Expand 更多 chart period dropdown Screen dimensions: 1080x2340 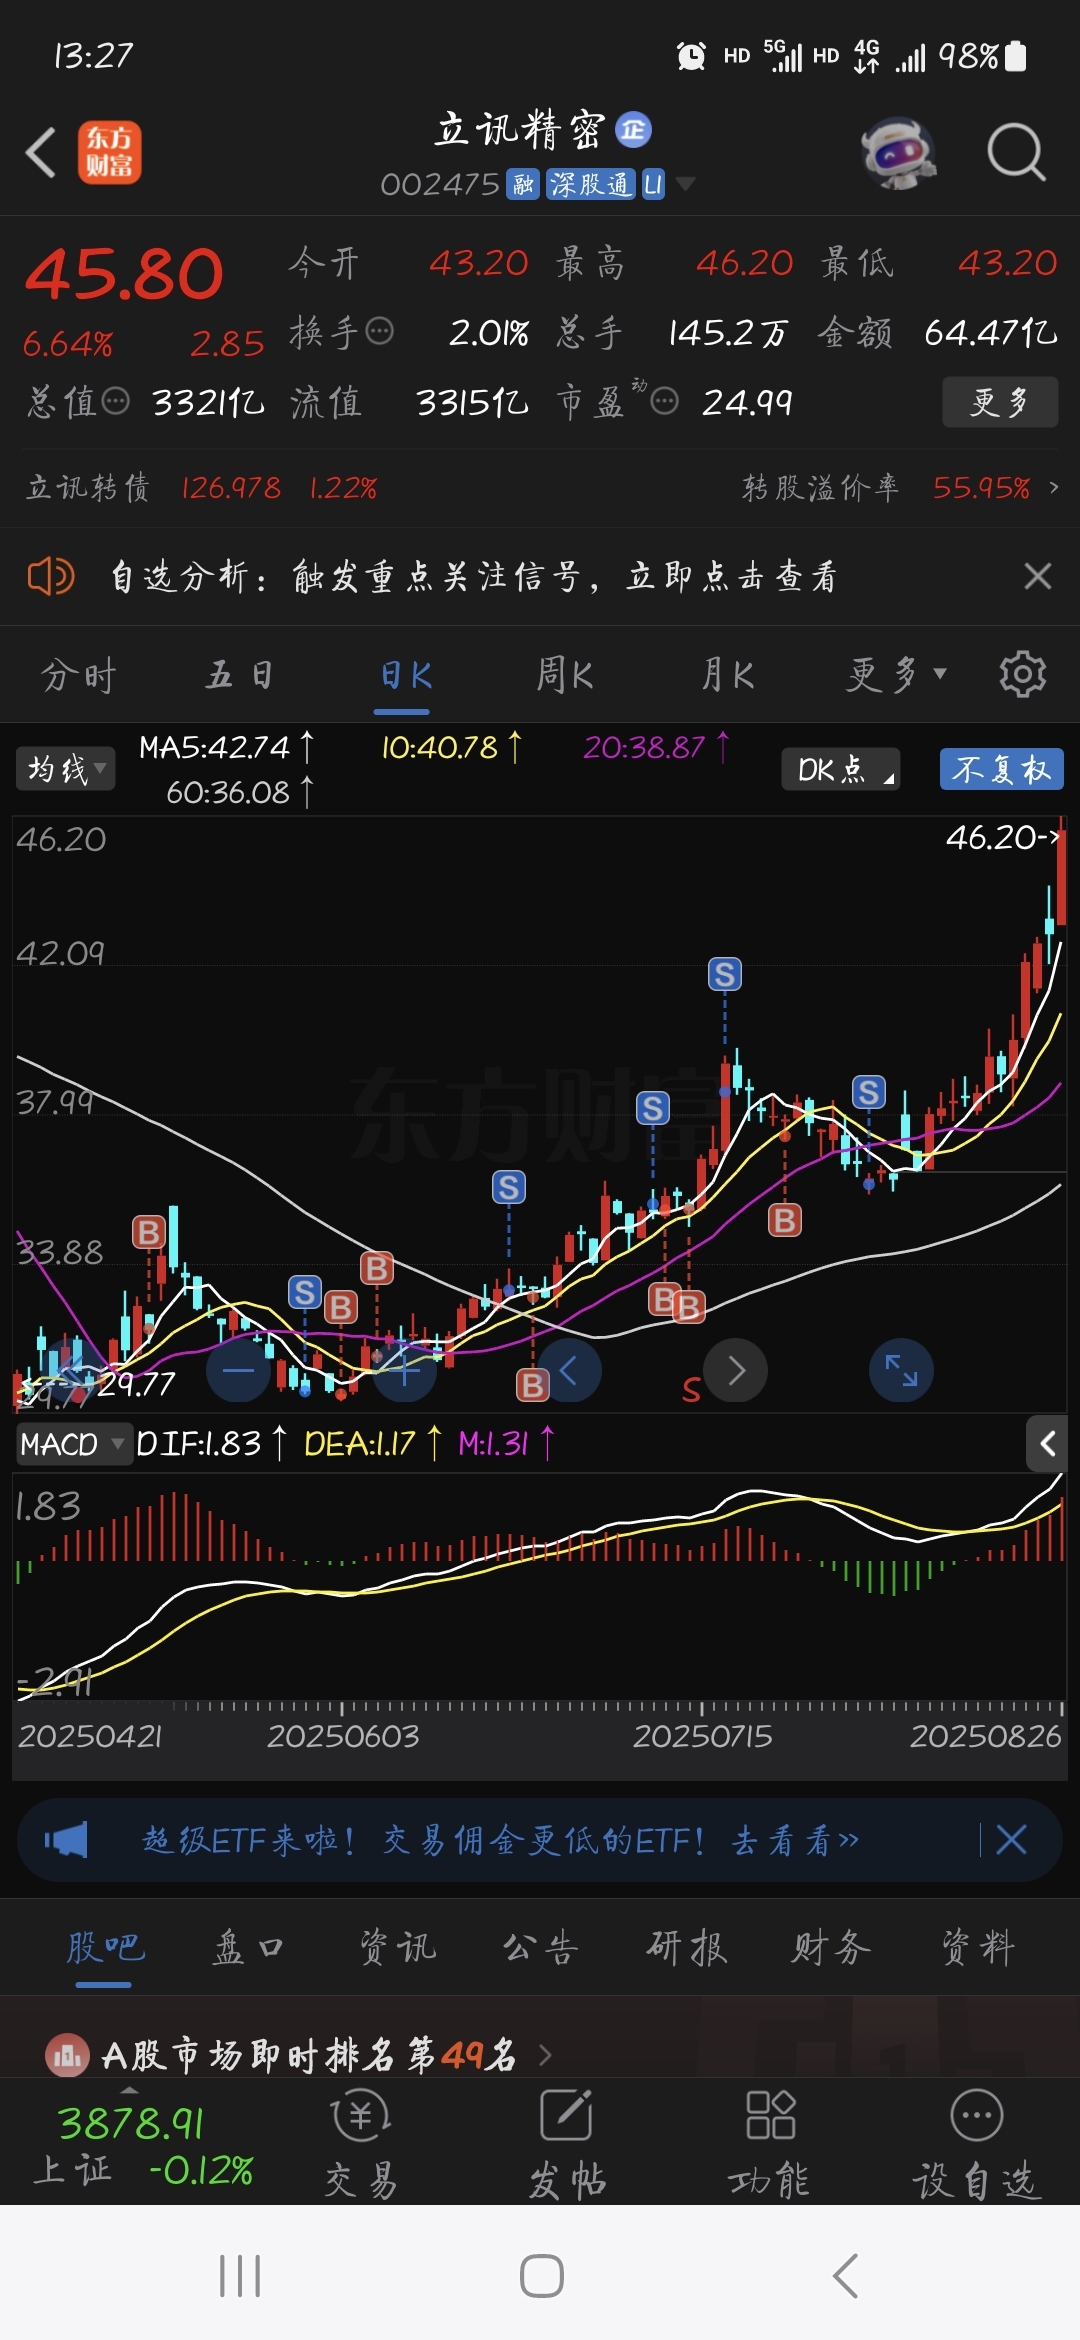[x=896, y=675]
